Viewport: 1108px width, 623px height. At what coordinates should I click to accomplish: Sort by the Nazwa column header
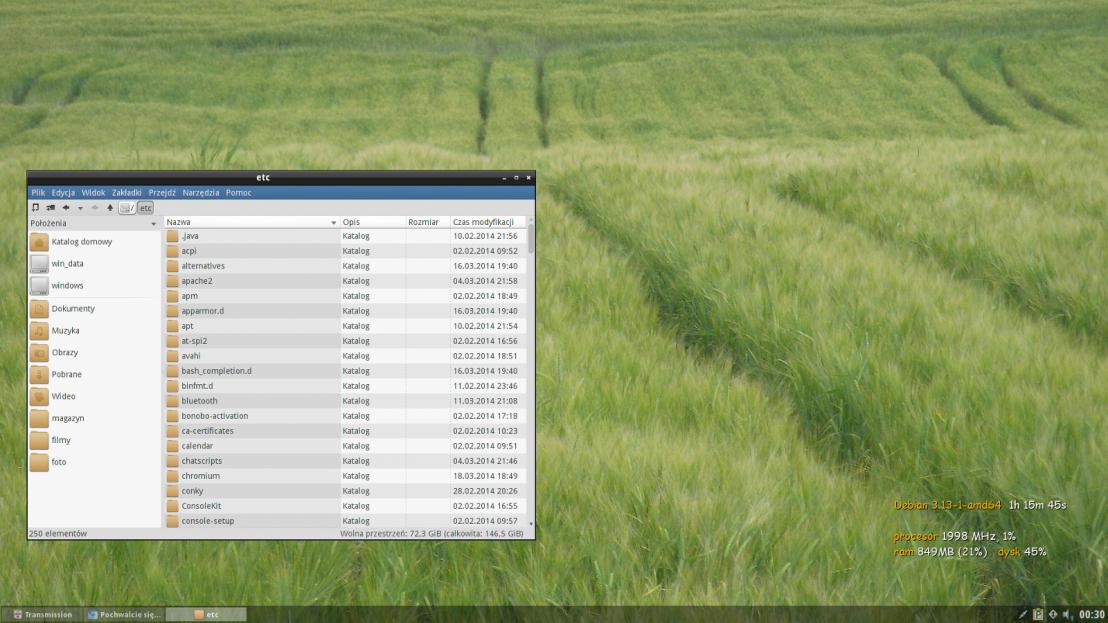245,221
